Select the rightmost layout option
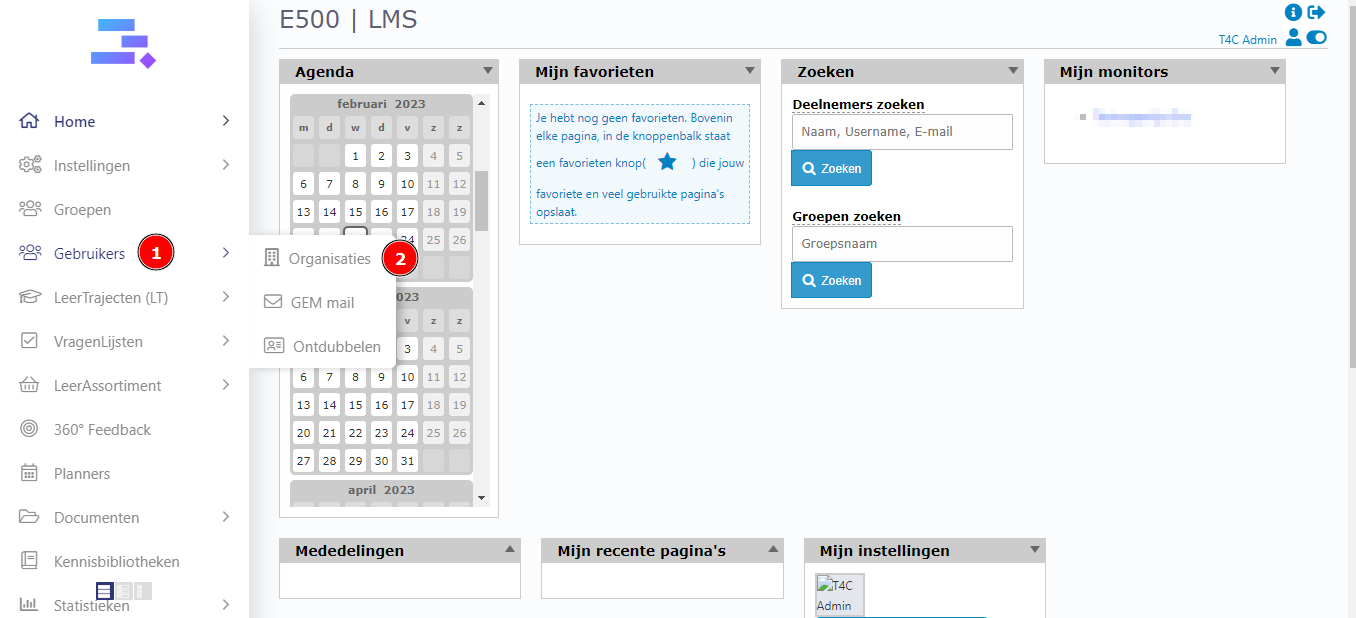Viewport: 1356px width, 618px height. pos(143,591)
